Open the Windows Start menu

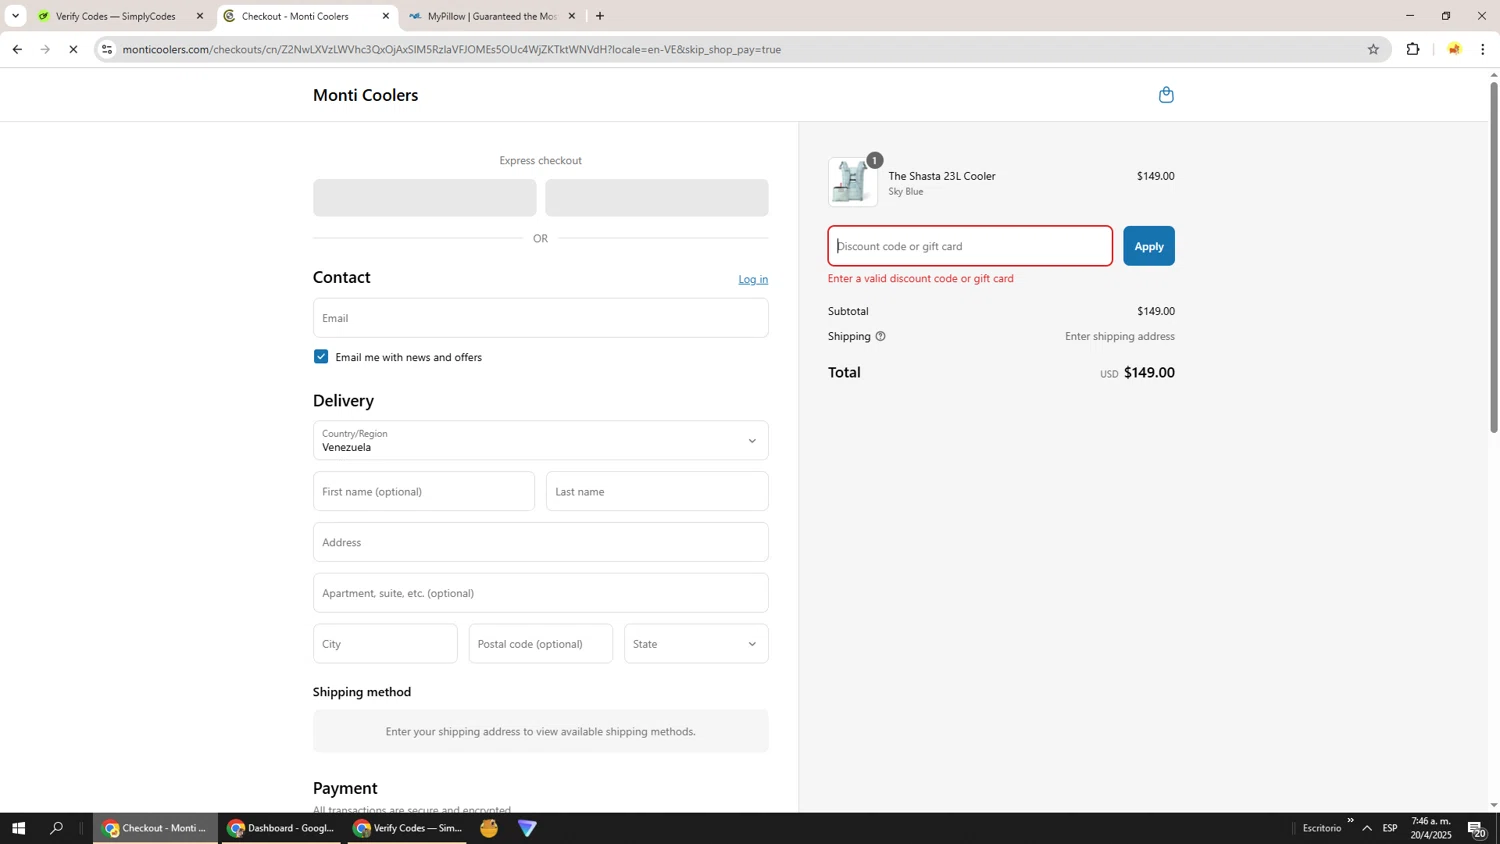coord(18,828)
